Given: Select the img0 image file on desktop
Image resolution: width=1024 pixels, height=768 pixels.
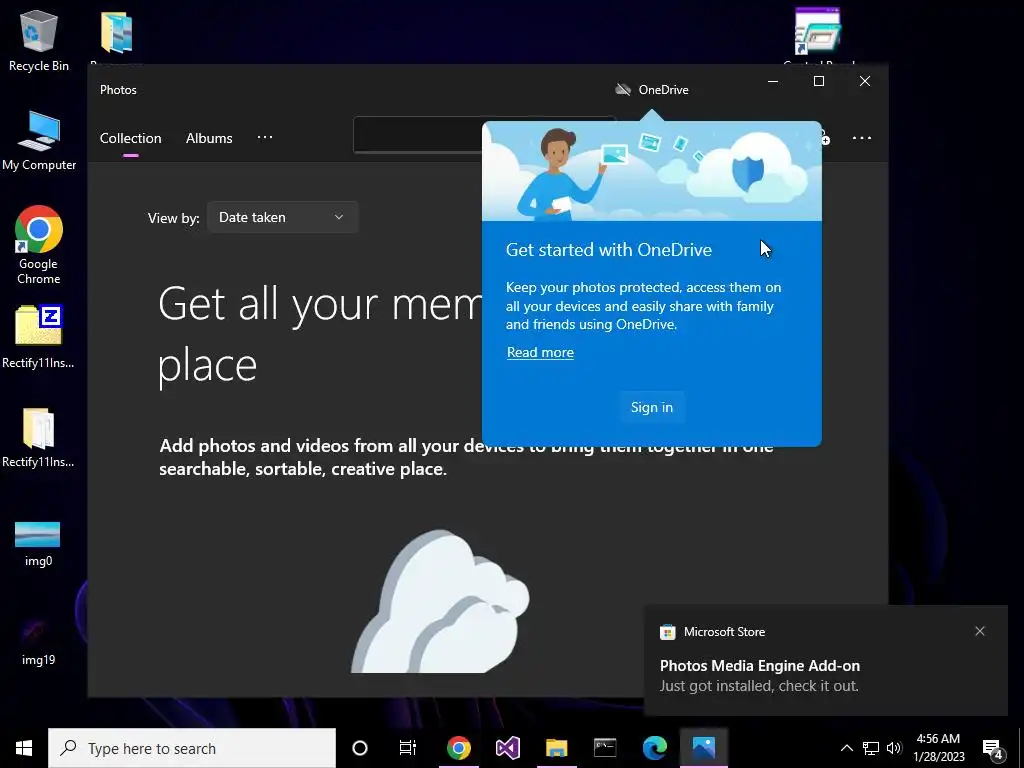Looking at the screenshot, I should tap(38, 543).
